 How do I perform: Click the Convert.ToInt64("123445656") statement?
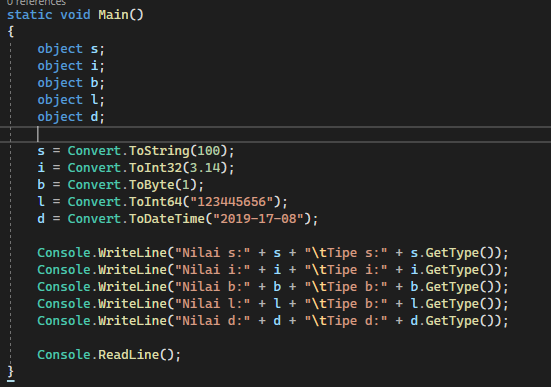162,202
